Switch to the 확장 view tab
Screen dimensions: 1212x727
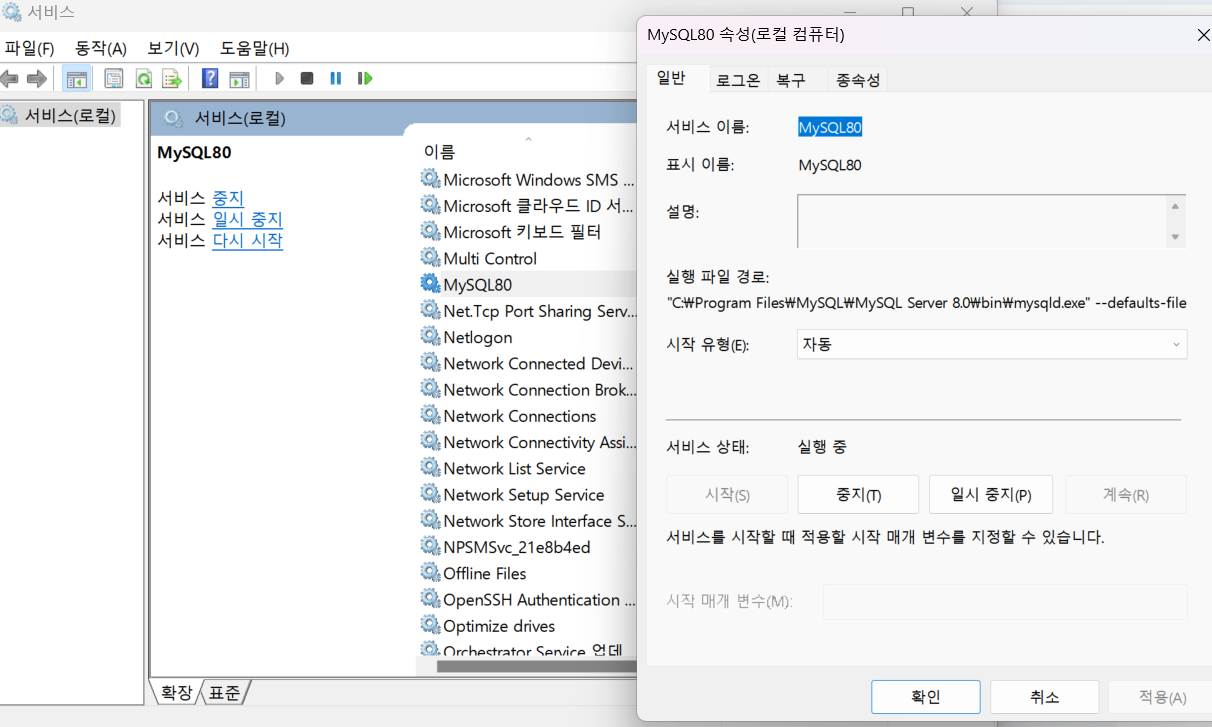click(x=176, y=692)
